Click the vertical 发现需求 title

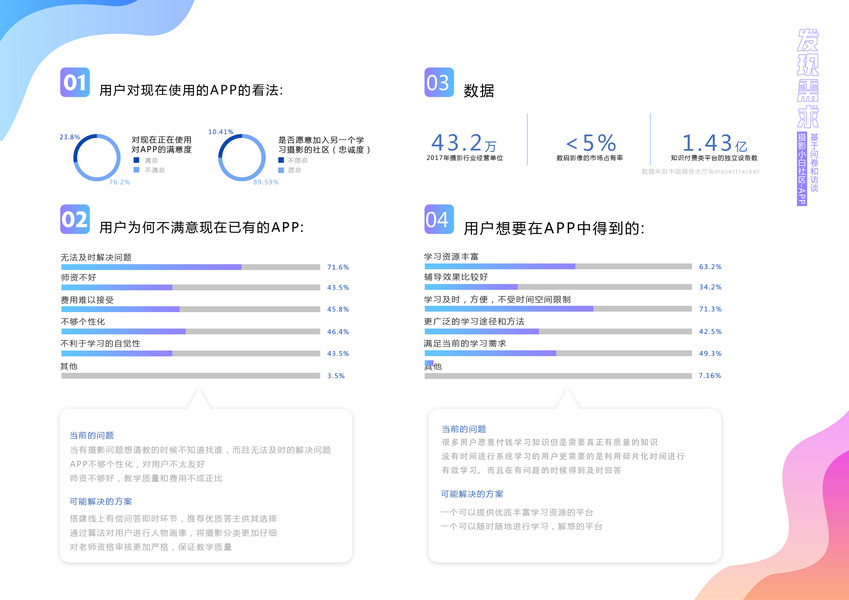point(808,78)
